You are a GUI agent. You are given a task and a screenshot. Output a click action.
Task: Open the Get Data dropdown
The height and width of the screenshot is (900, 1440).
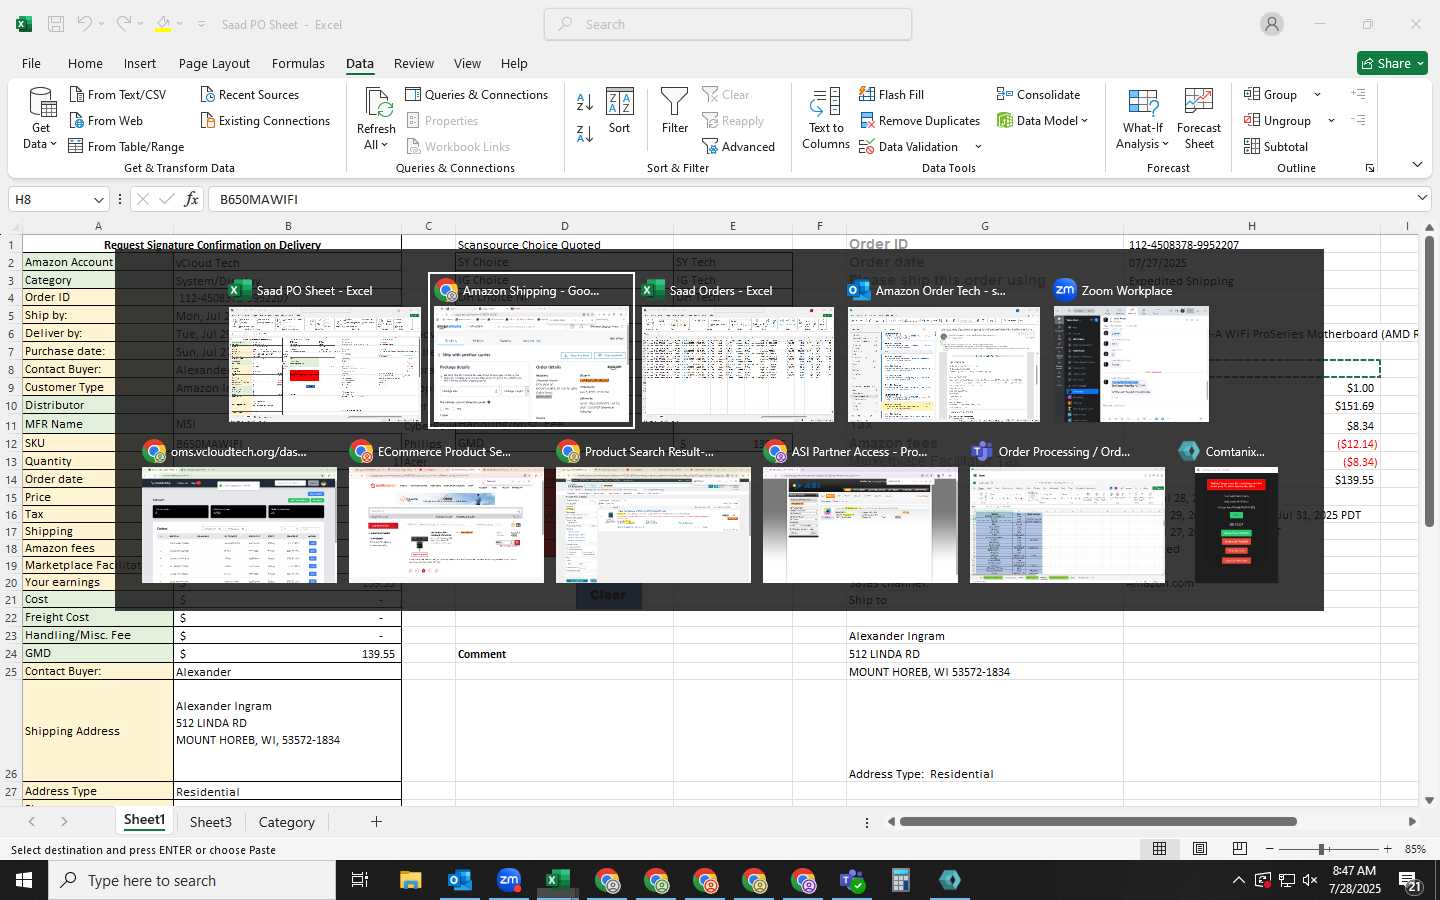pos(40,118)
